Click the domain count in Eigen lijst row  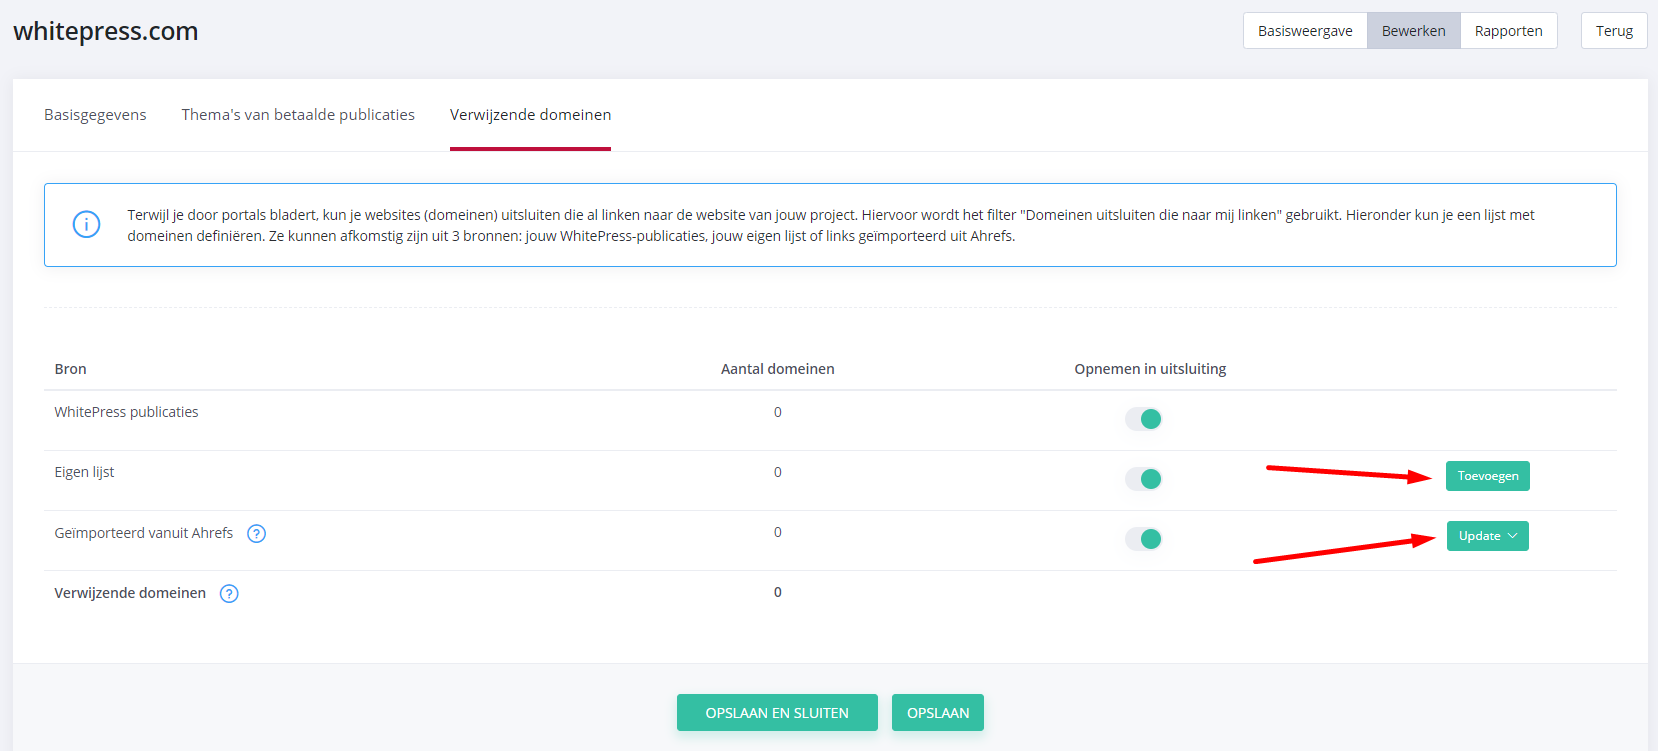pyautogui.click(x=778, y=472)
